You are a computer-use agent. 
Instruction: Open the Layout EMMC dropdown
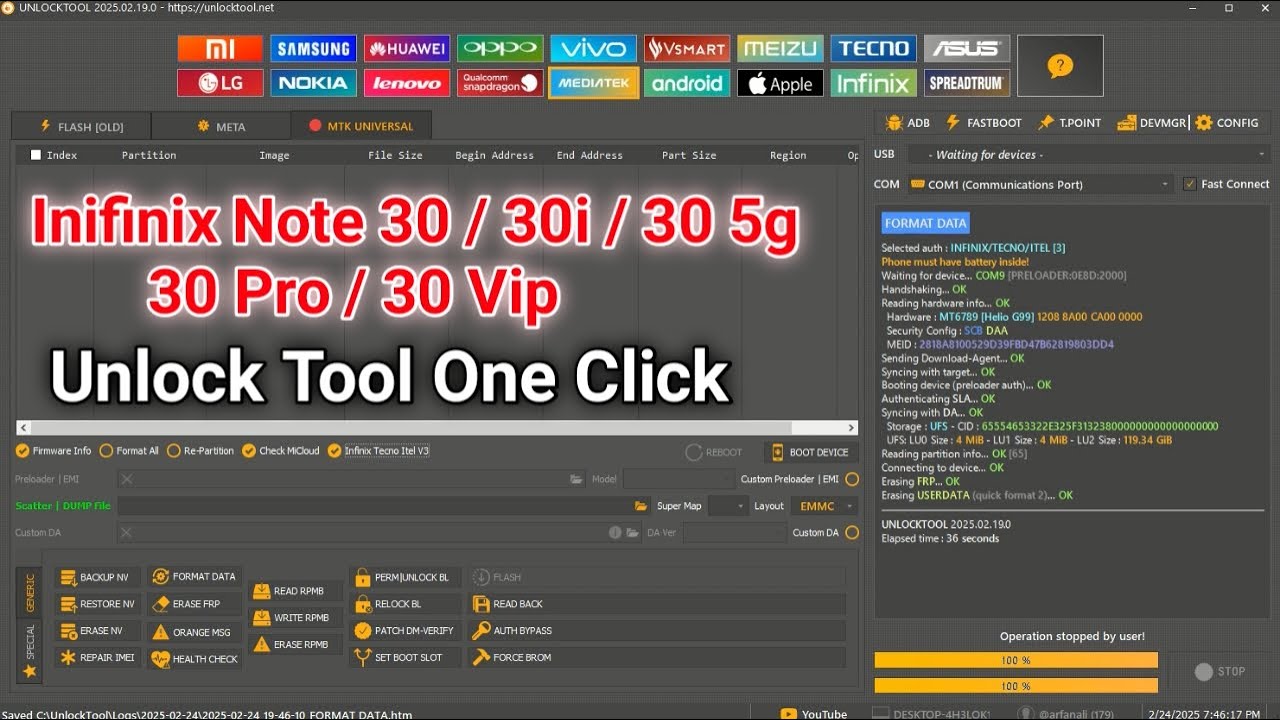click(x=824, y=506)
